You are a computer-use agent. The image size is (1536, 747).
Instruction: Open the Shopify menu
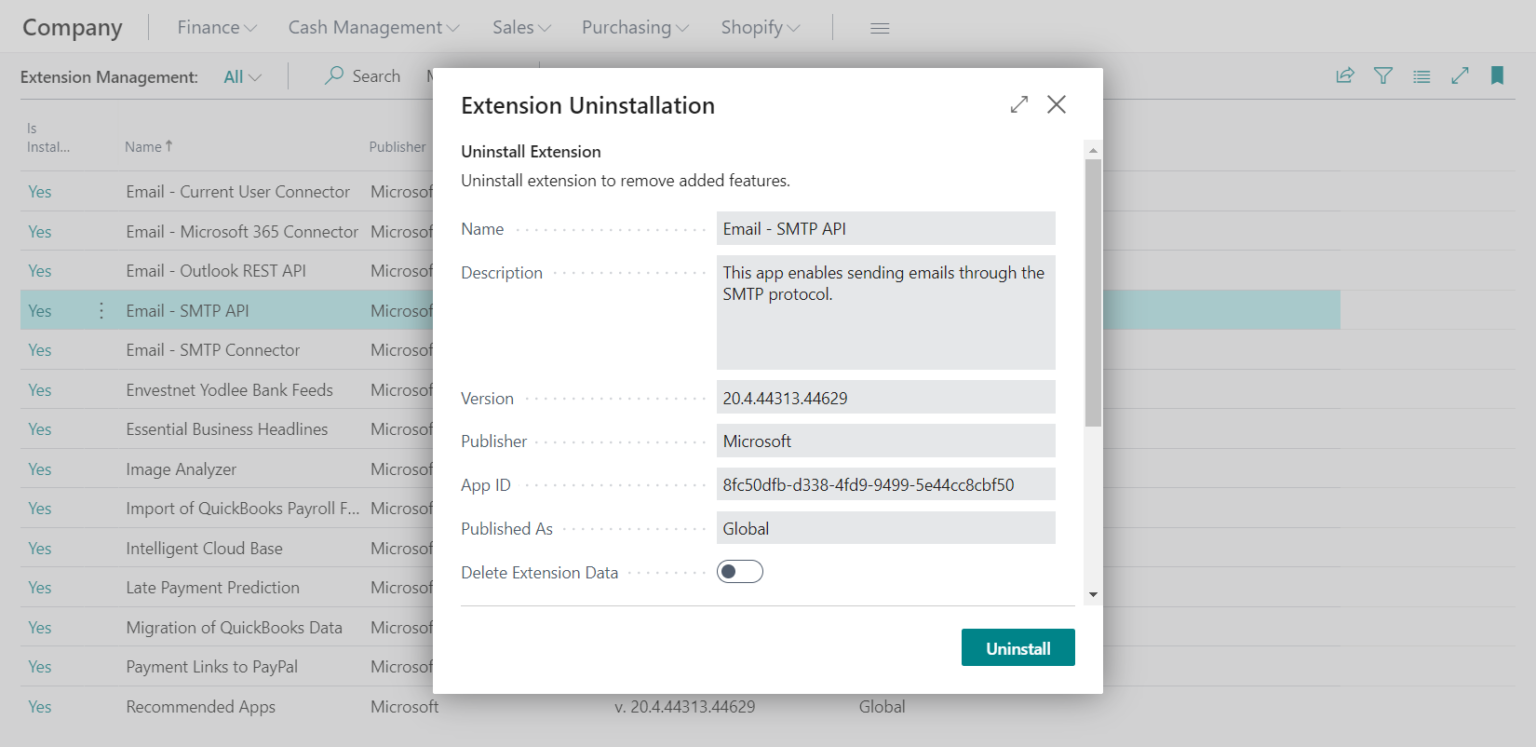[760, 27]
